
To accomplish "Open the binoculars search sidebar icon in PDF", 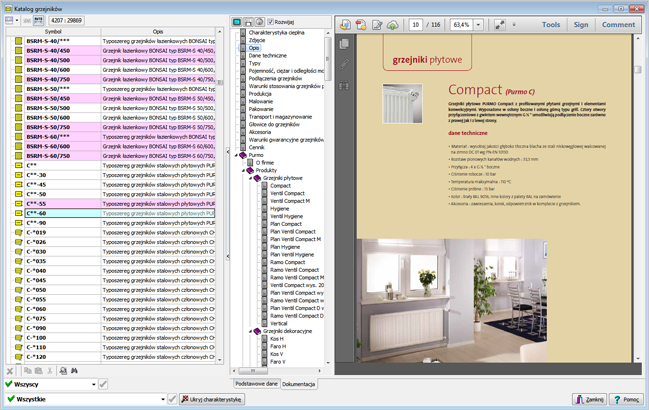I will (x=344, y=85).
